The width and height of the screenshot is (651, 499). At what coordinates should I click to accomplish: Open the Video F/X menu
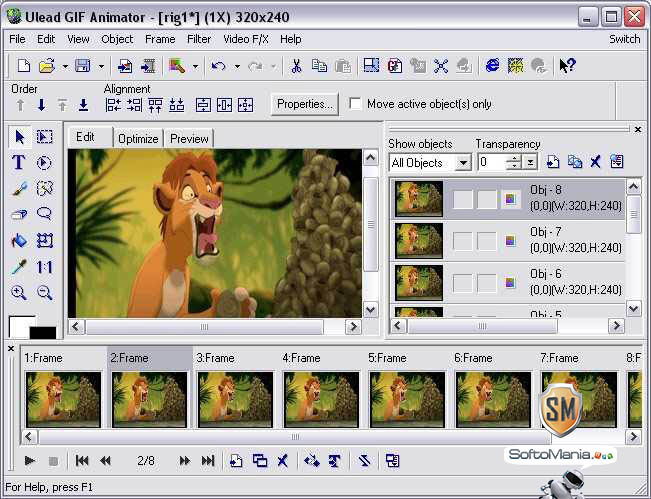click(246, 39)
